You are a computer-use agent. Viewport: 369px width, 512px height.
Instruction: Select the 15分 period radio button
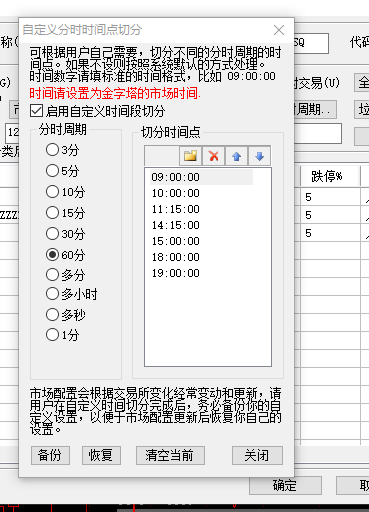point(52,213)
